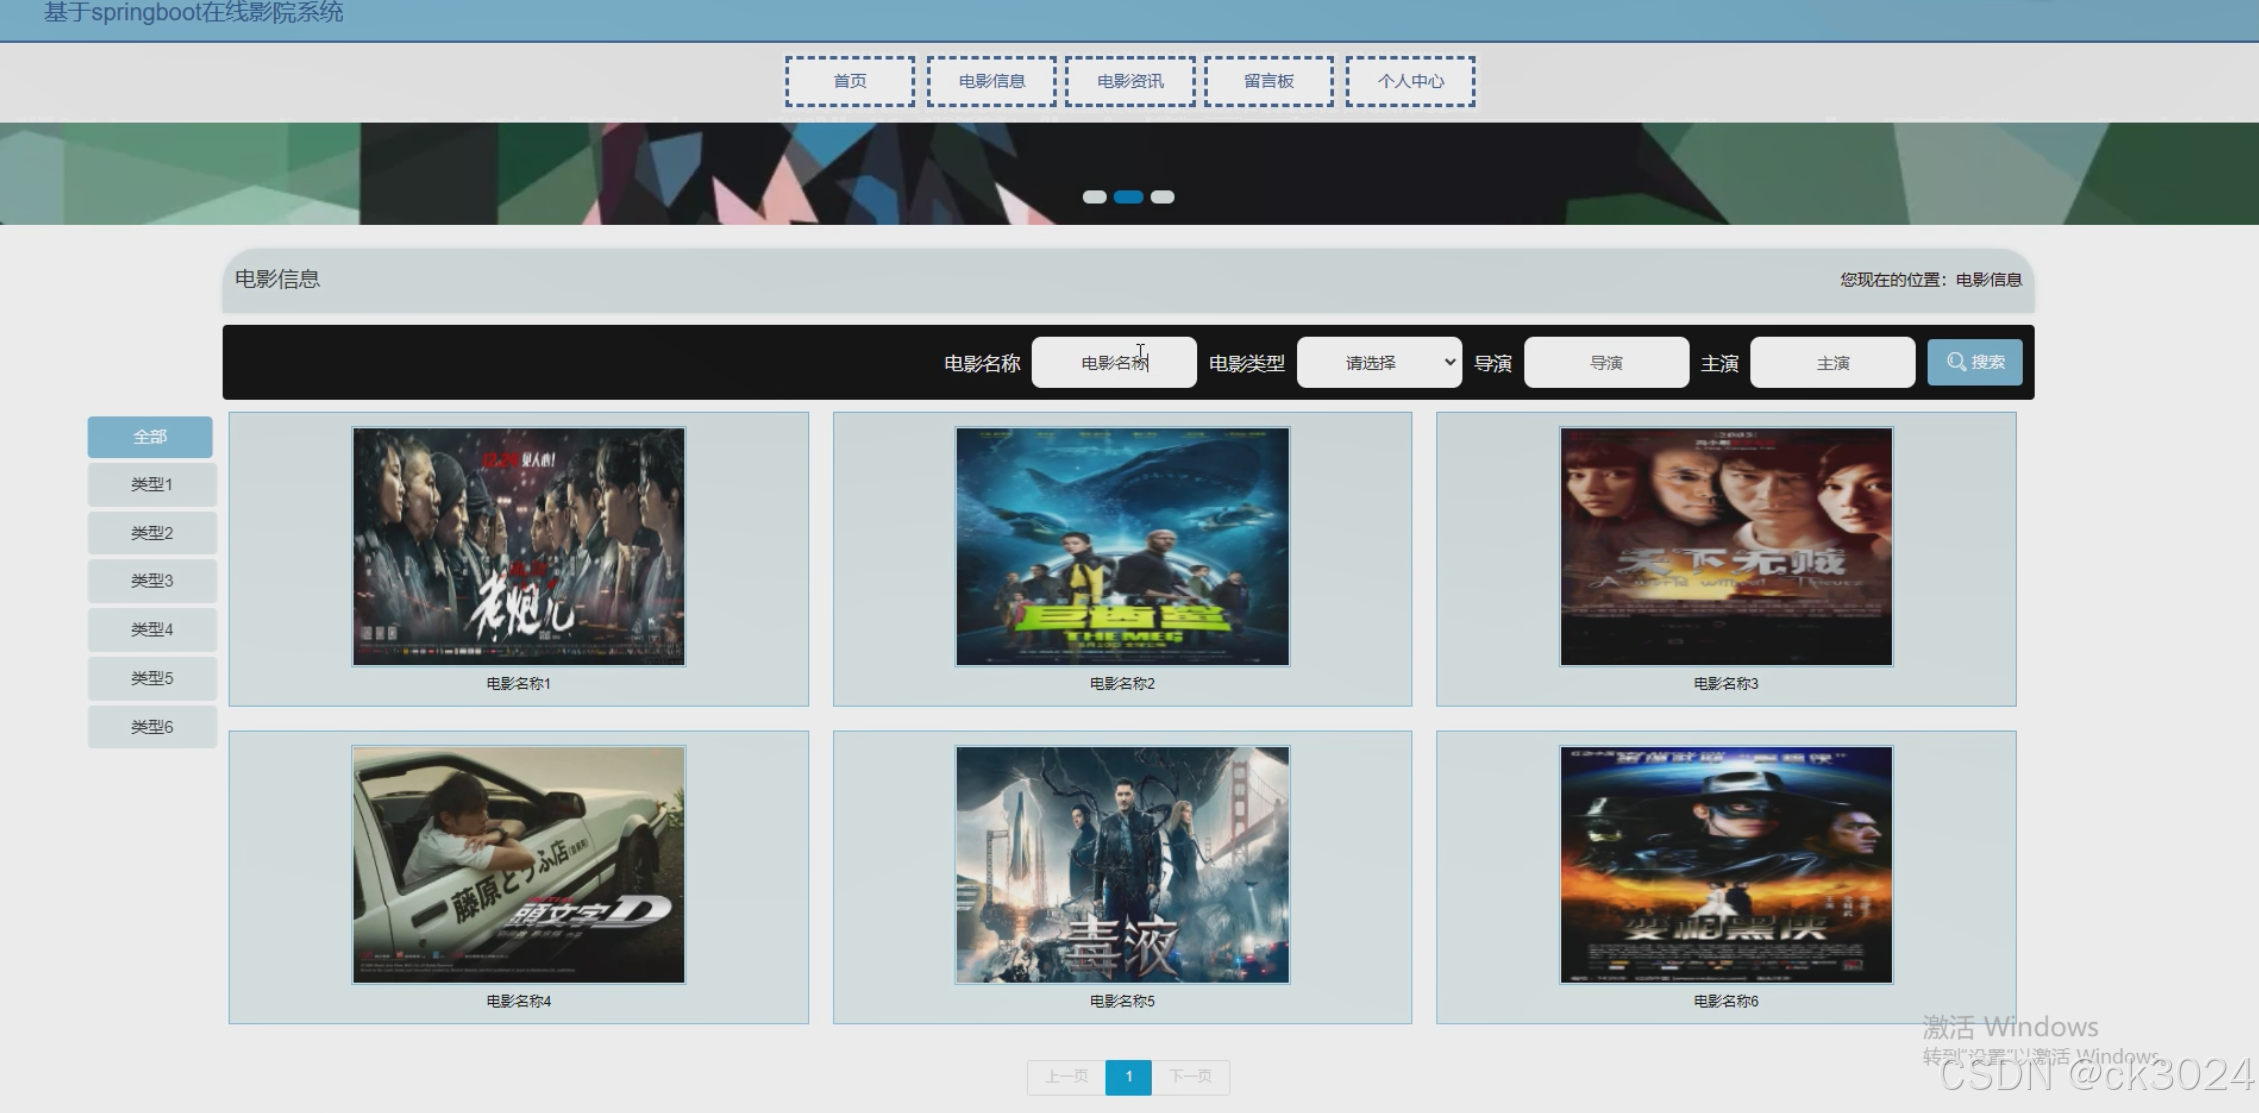
Task: Go to next page with 下一页
Action: (x=1190, y=1077)
